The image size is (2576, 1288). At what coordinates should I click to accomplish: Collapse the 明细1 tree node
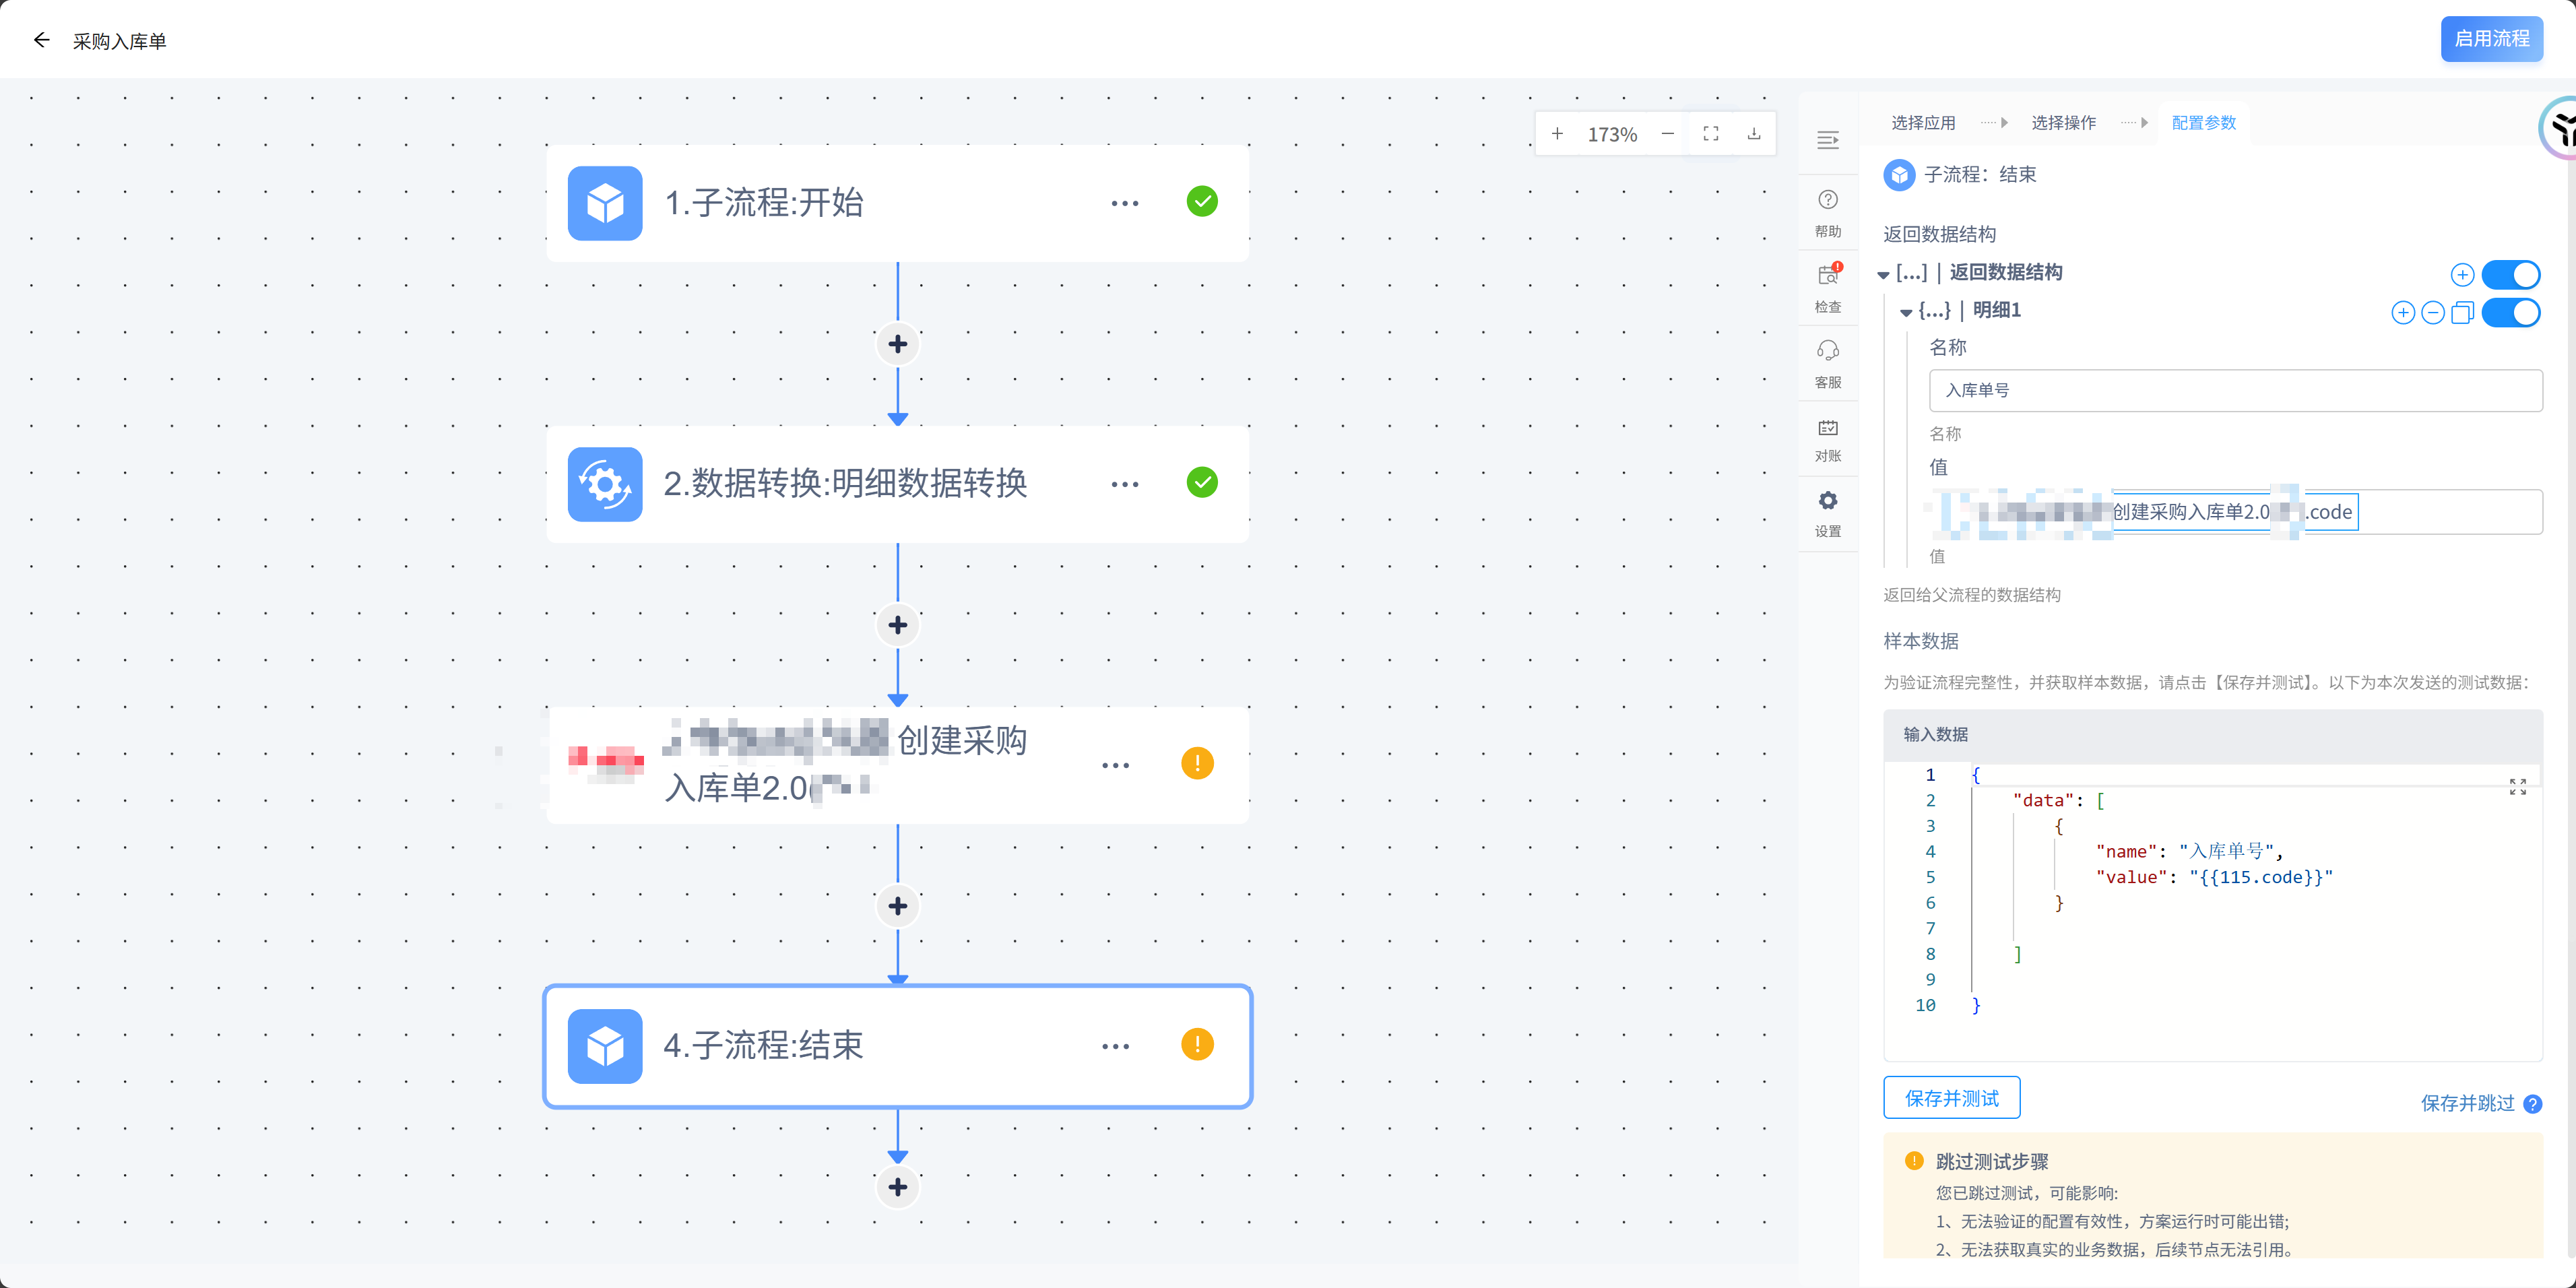point(1906,312)
